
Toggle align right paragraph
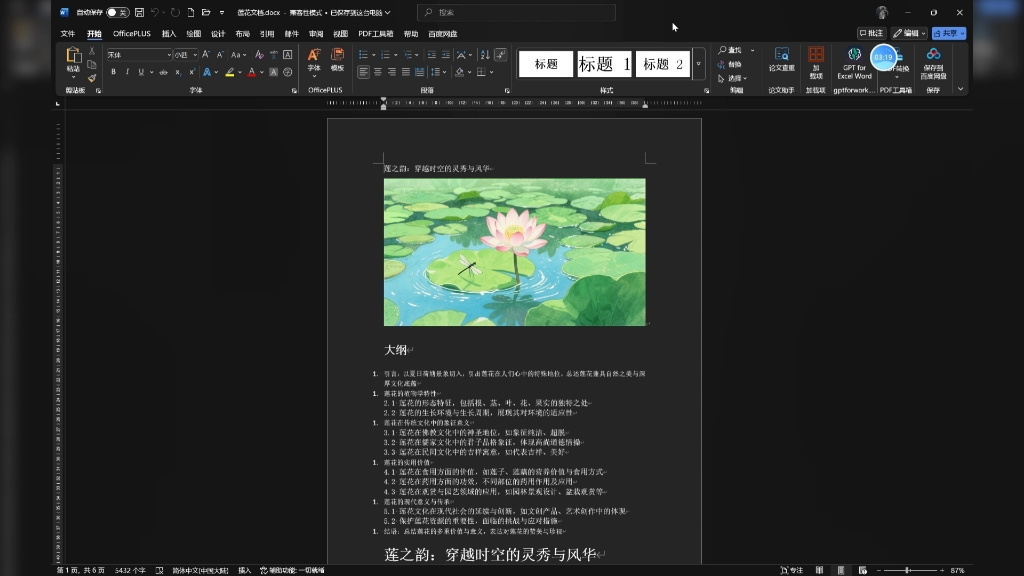click(x=392, y=72)
